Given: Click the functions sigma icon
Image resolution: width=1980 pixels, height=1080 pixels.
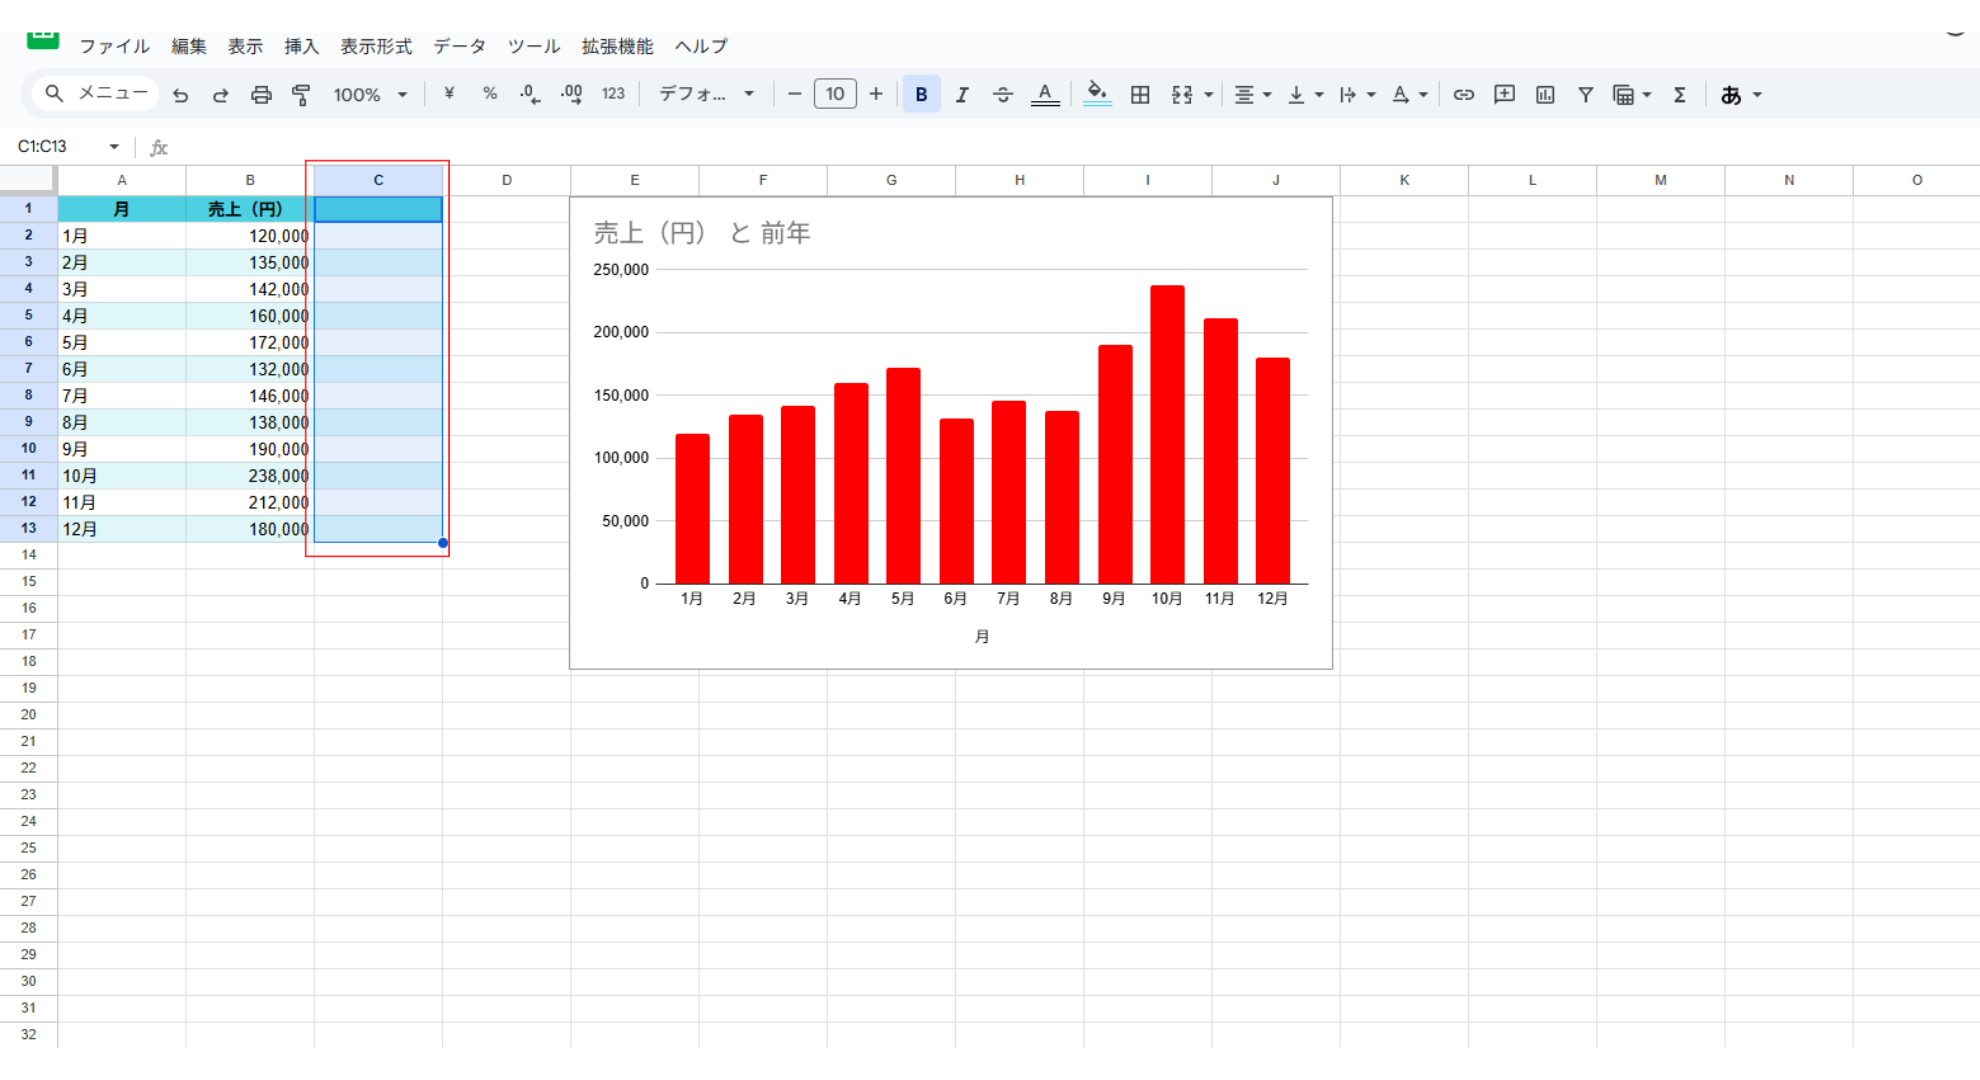Looking at the screenshot, I should click(x=1680, y=95).
